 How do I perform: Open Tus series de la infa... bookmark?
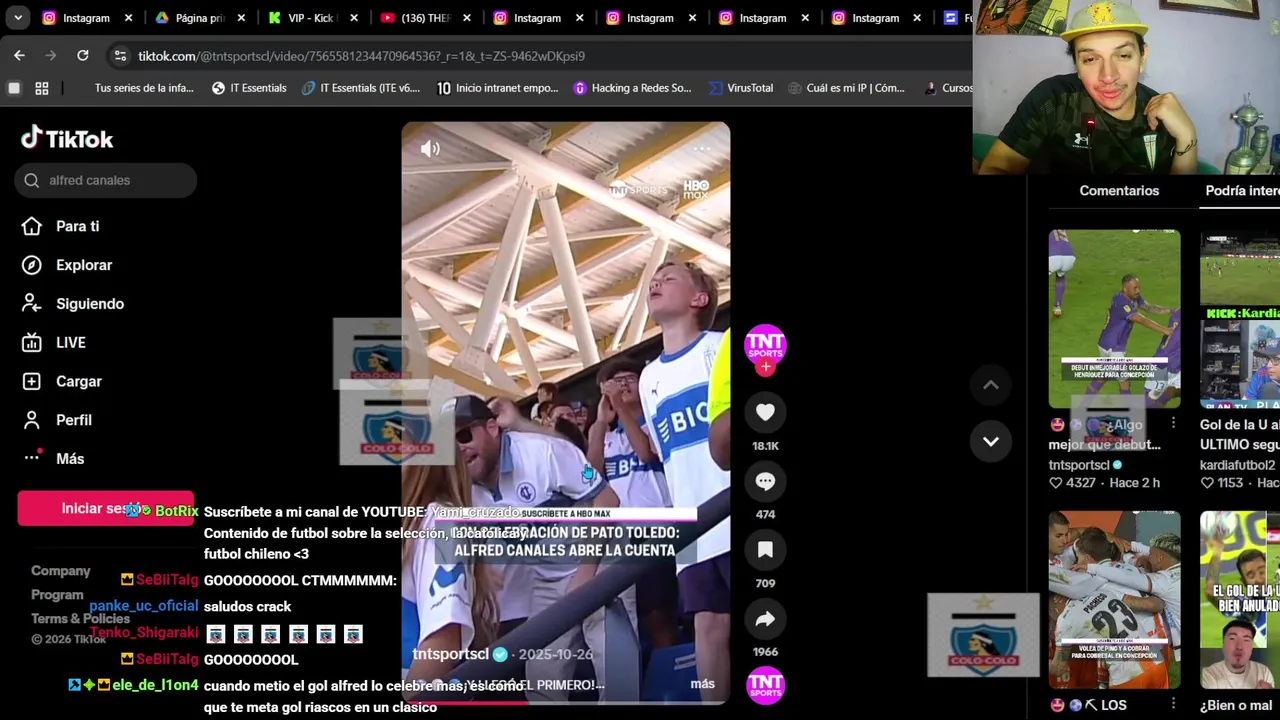pyautogui.click(x=144, y=88)
